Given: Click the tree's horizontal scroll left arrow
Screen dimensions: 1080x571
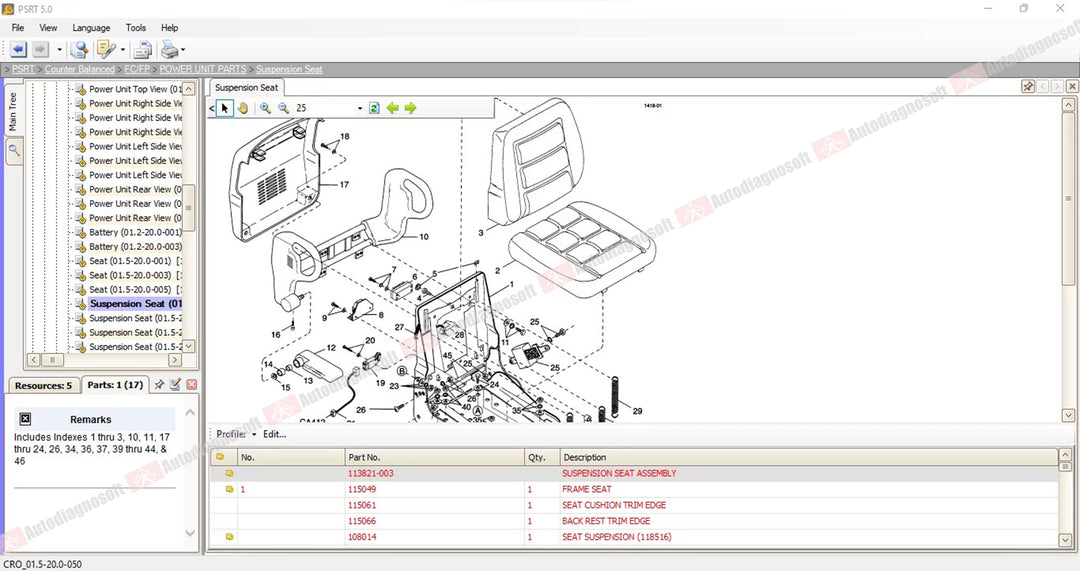Looking at the screenshot, I should (x=34, y=360).
